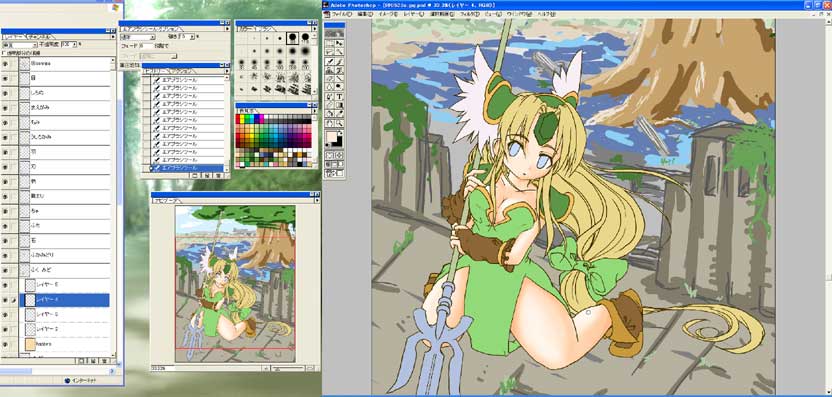Open the ヘルプ menu

[546, 14]
